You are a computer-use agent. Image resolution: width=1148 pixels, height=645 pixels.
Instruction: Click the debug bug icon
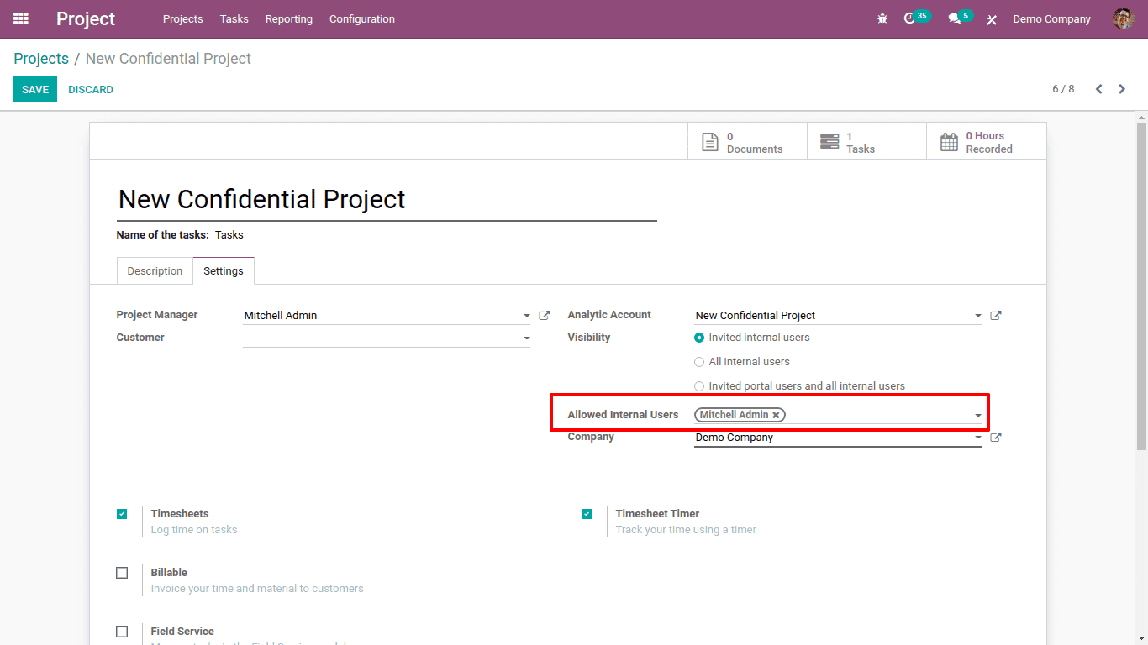tap(882, 19)
